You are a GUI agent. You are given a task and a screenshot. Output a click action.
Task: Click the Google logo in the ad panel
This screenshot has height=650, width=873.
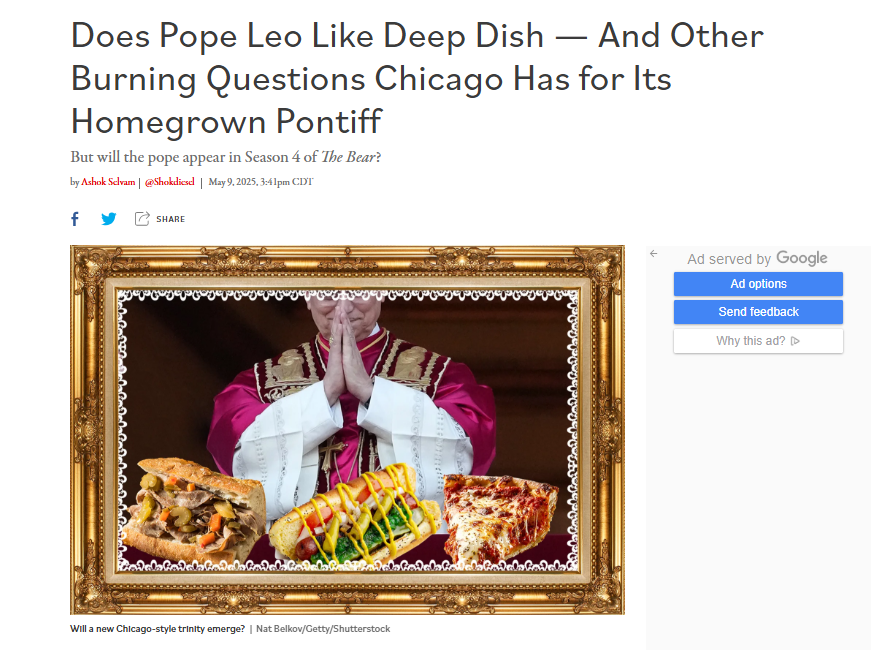point(802,258)
